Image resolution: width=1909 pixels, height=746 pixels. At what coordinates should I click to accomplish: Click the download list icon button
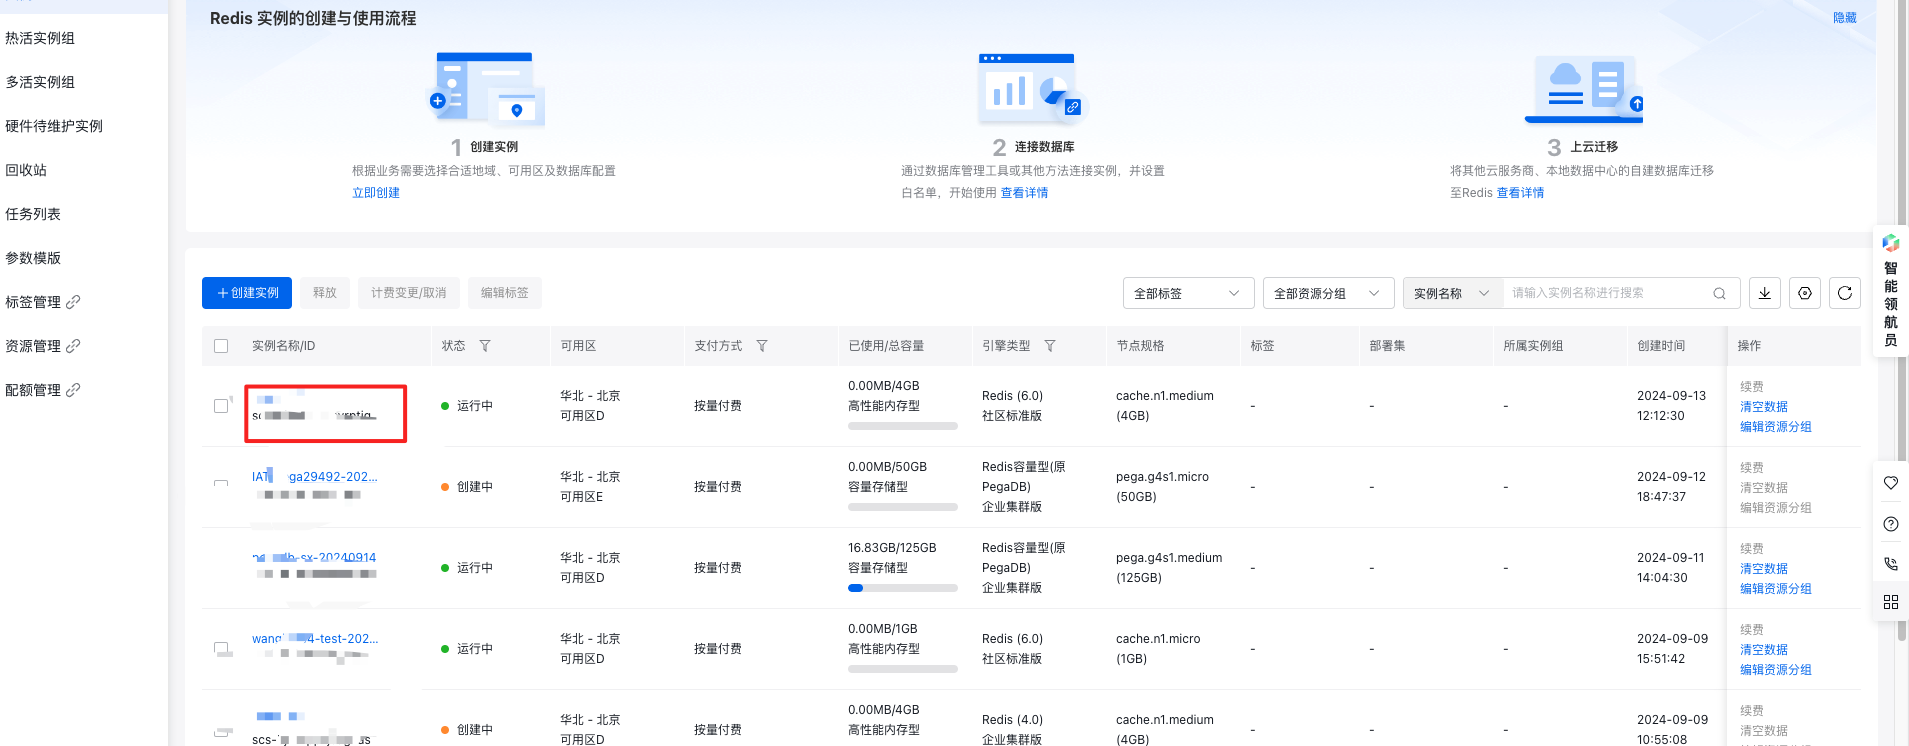[1765, 293]
